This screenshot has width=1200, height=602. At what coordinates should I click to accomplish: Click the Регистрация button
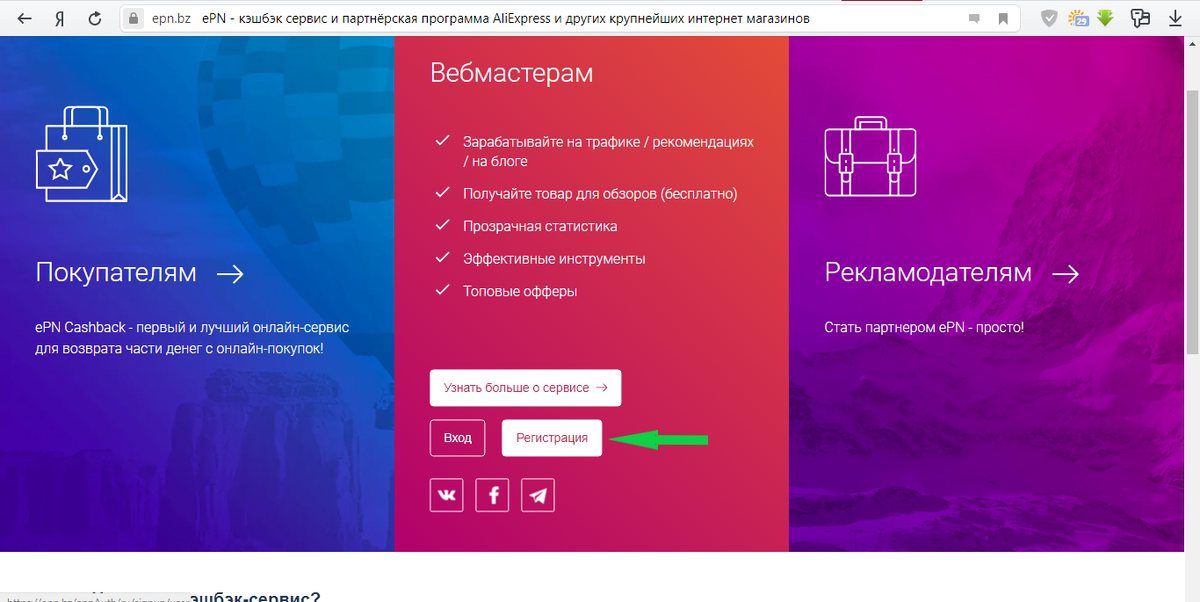552,438
